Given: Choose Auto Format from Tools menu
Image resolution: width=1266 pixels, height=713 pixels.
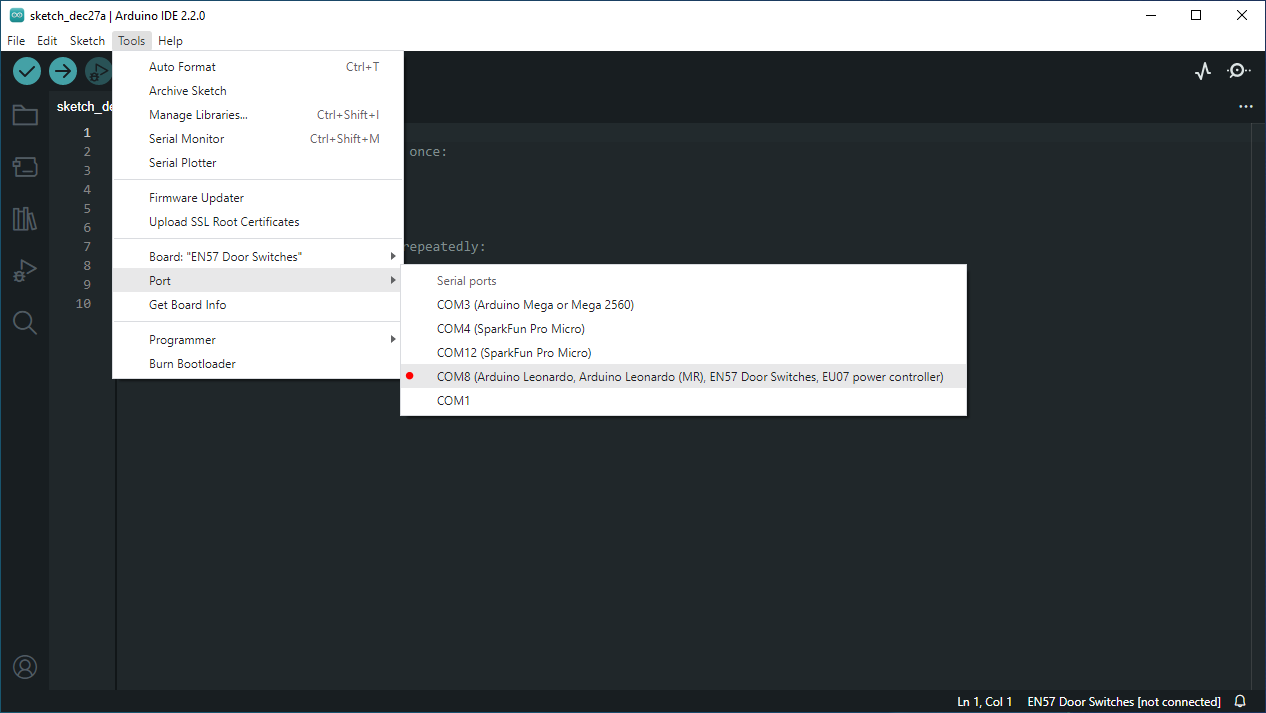Looking at the screenshot, I should click(258, 67).
